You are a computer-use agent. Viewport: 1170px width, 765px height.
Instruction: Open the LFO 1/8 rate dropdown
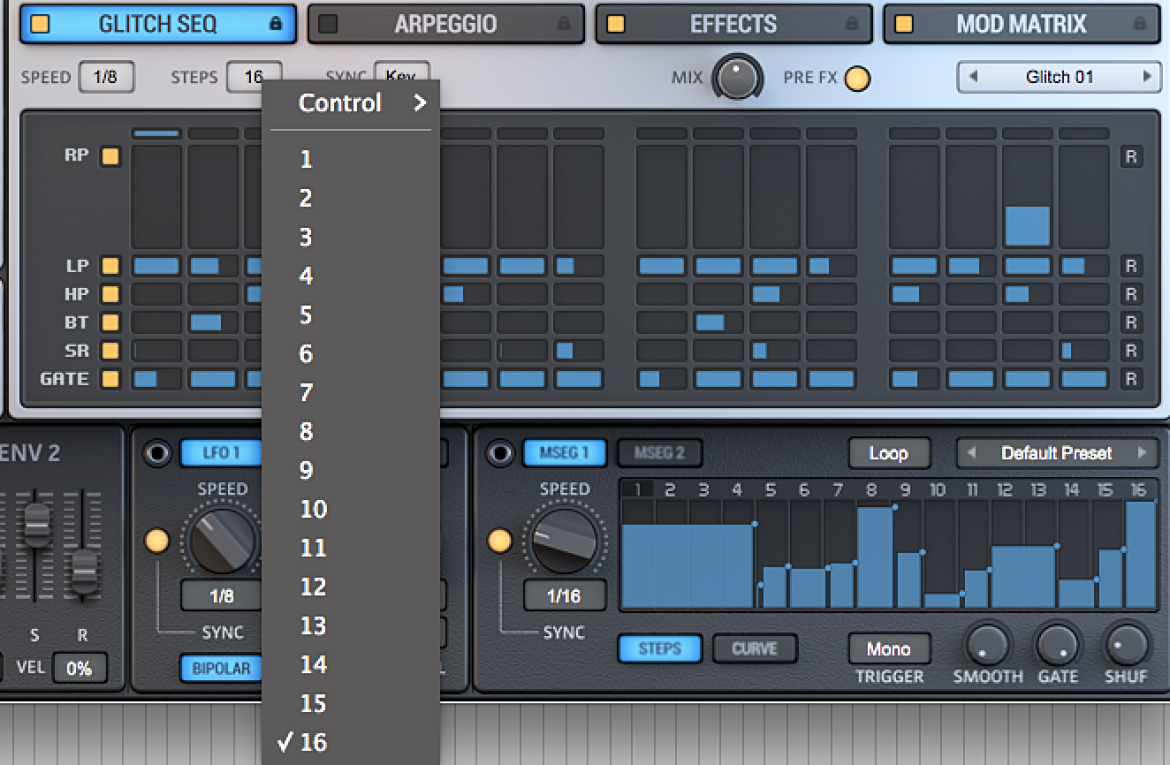point(222,596)
